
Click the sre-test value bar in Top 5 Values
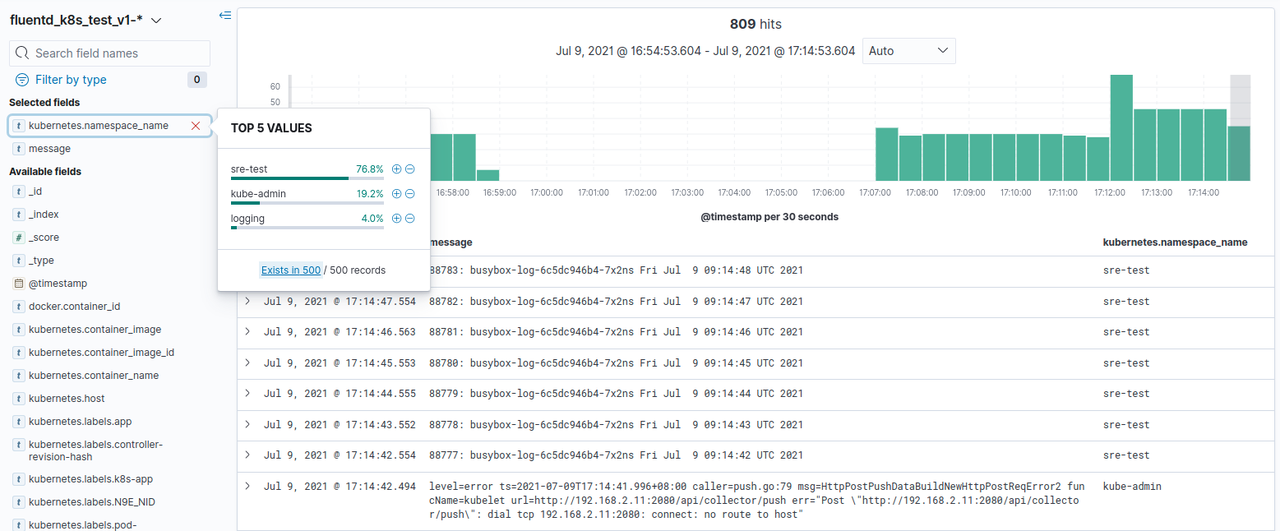coord(307,179)
